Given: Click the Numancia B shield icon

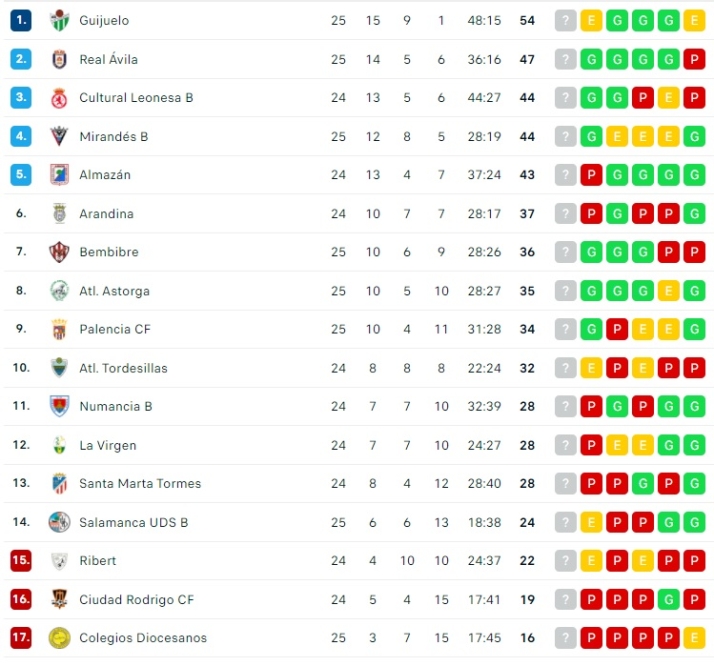Looking at the screenshot, I should pos(59,406).
